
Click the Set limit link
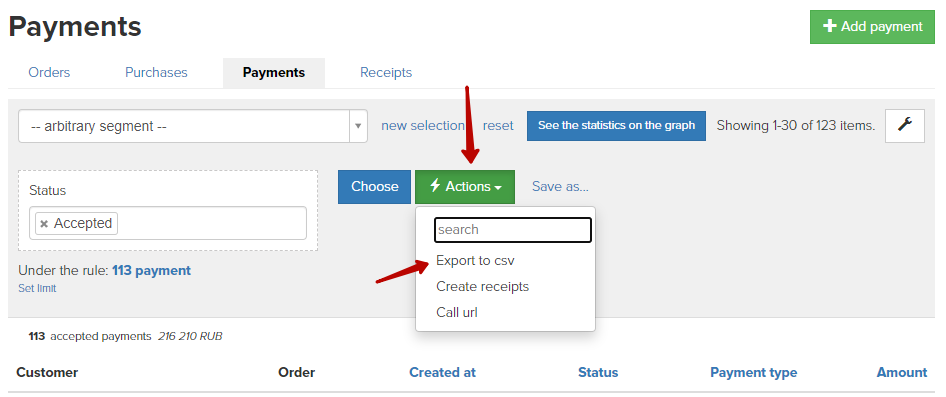[x=37, y=288]
